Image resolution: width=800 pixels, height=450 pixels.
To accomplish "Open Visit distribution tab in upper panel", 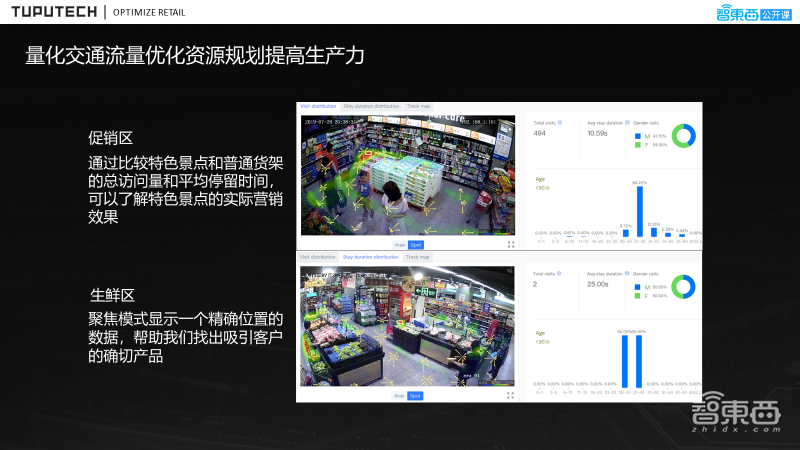I will (318, 106).
